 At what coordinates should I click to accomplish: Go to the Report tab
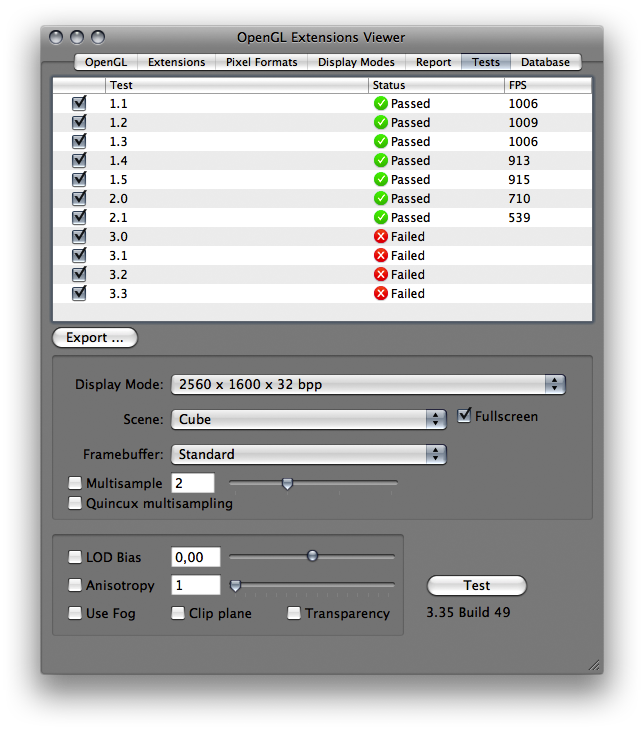click(x=434, y=62)
